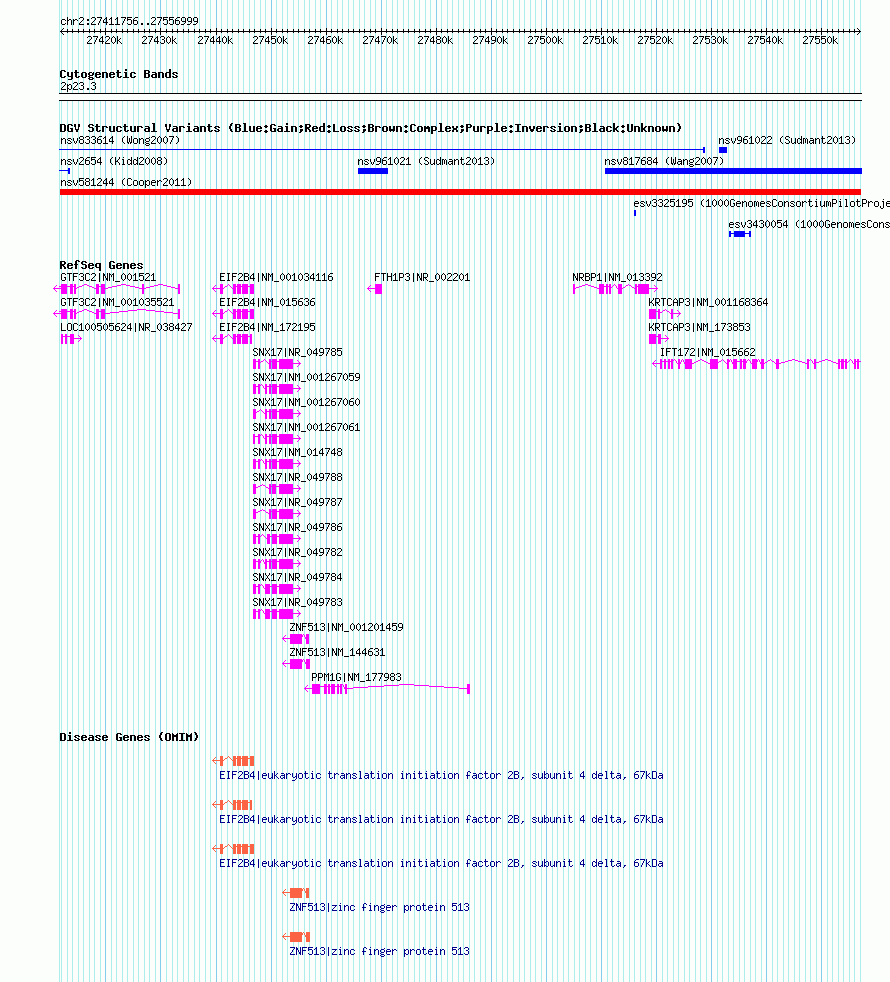
Task: Click the SNX17|NR_049783 transcript glyph
Action: (x=276, y=614)
